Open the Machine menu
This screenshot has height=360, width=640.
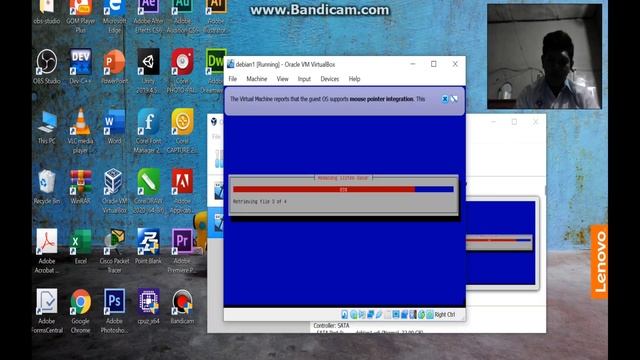pos(256,79)
